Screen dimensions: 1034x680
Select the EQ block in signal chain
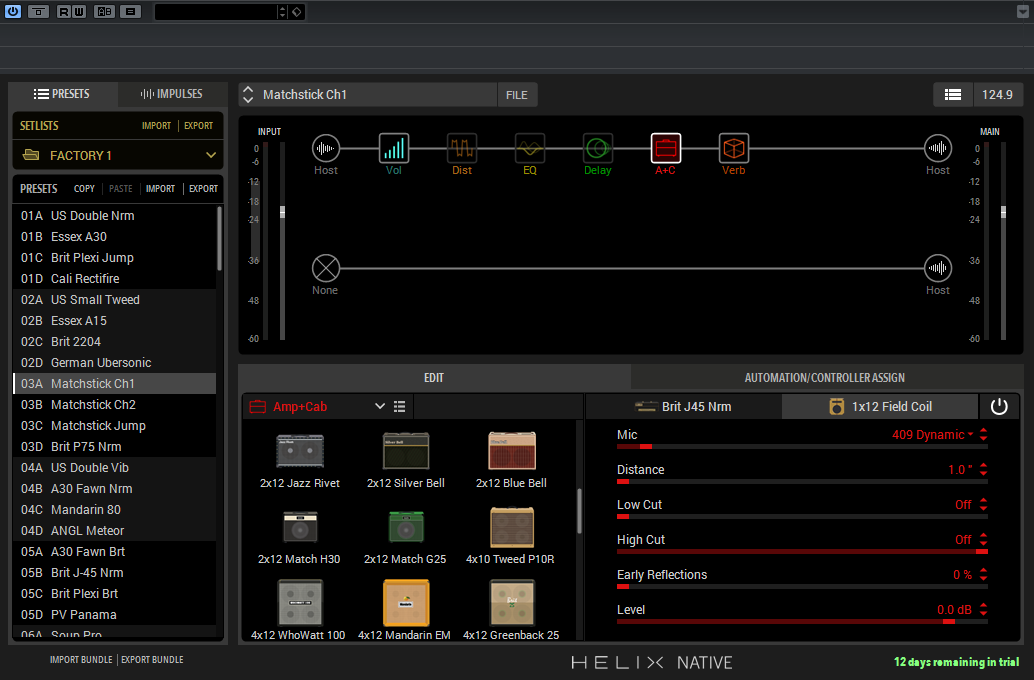click(530, 148)
